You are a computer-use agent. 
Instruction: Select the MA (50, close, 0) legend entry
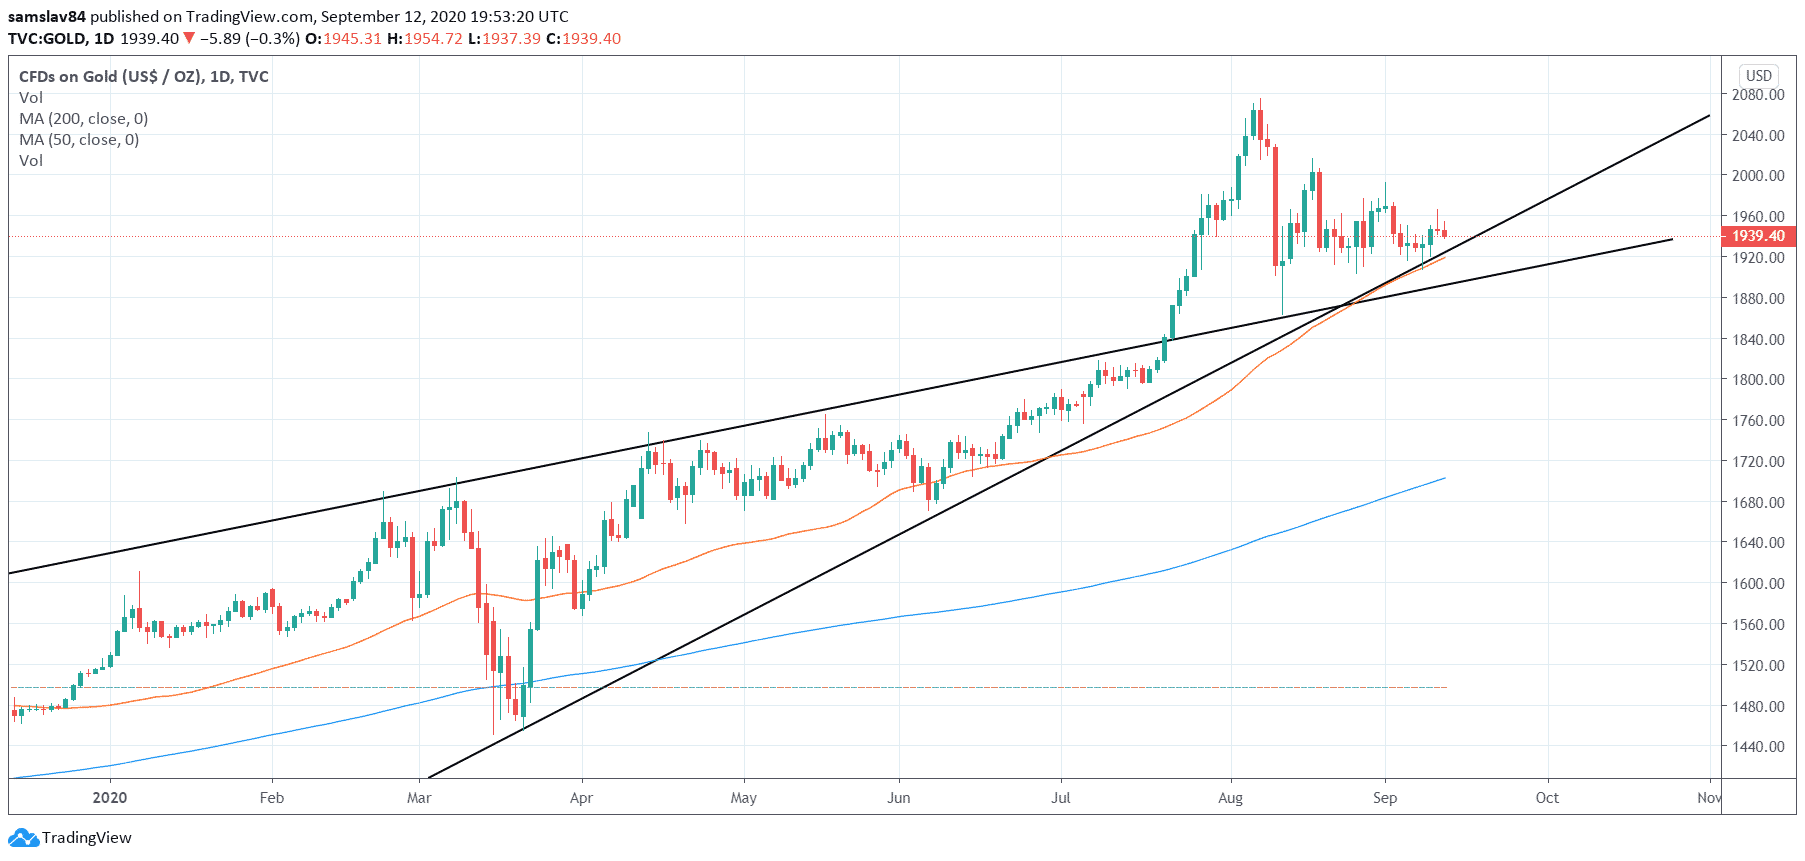coord(79,139)
